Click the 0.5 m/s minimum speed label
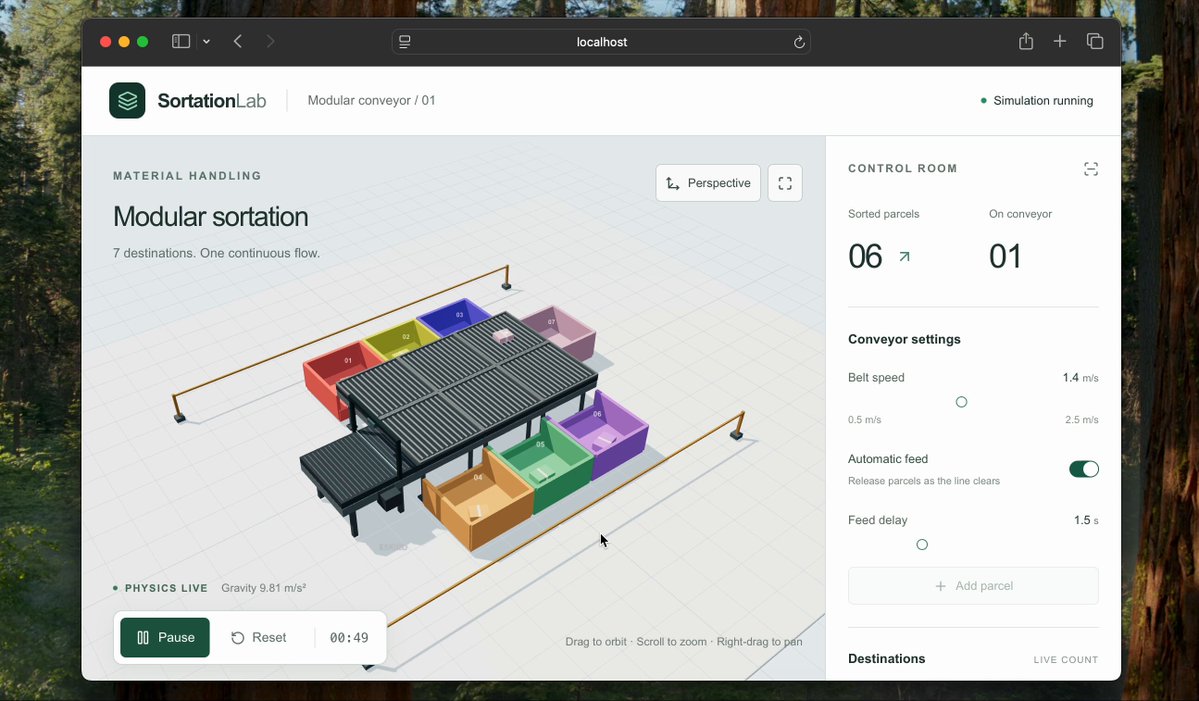This screenshot has height=701, width=1199. point(864,420)
